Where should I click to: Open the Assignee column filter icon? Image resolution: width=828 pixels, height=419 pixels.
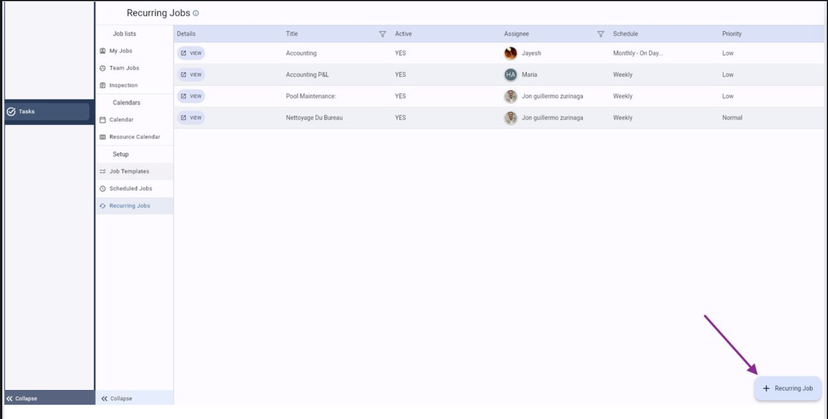tap(600, 34)
